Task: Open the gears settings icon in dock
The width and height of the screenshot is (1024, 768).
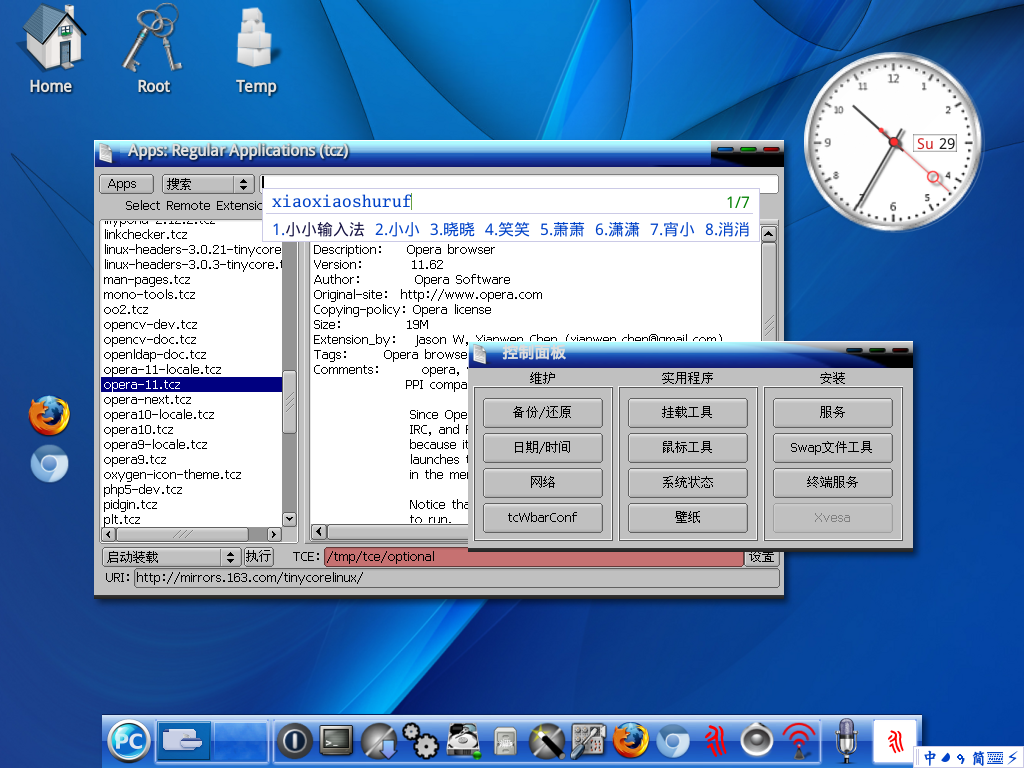Action: 421,741
